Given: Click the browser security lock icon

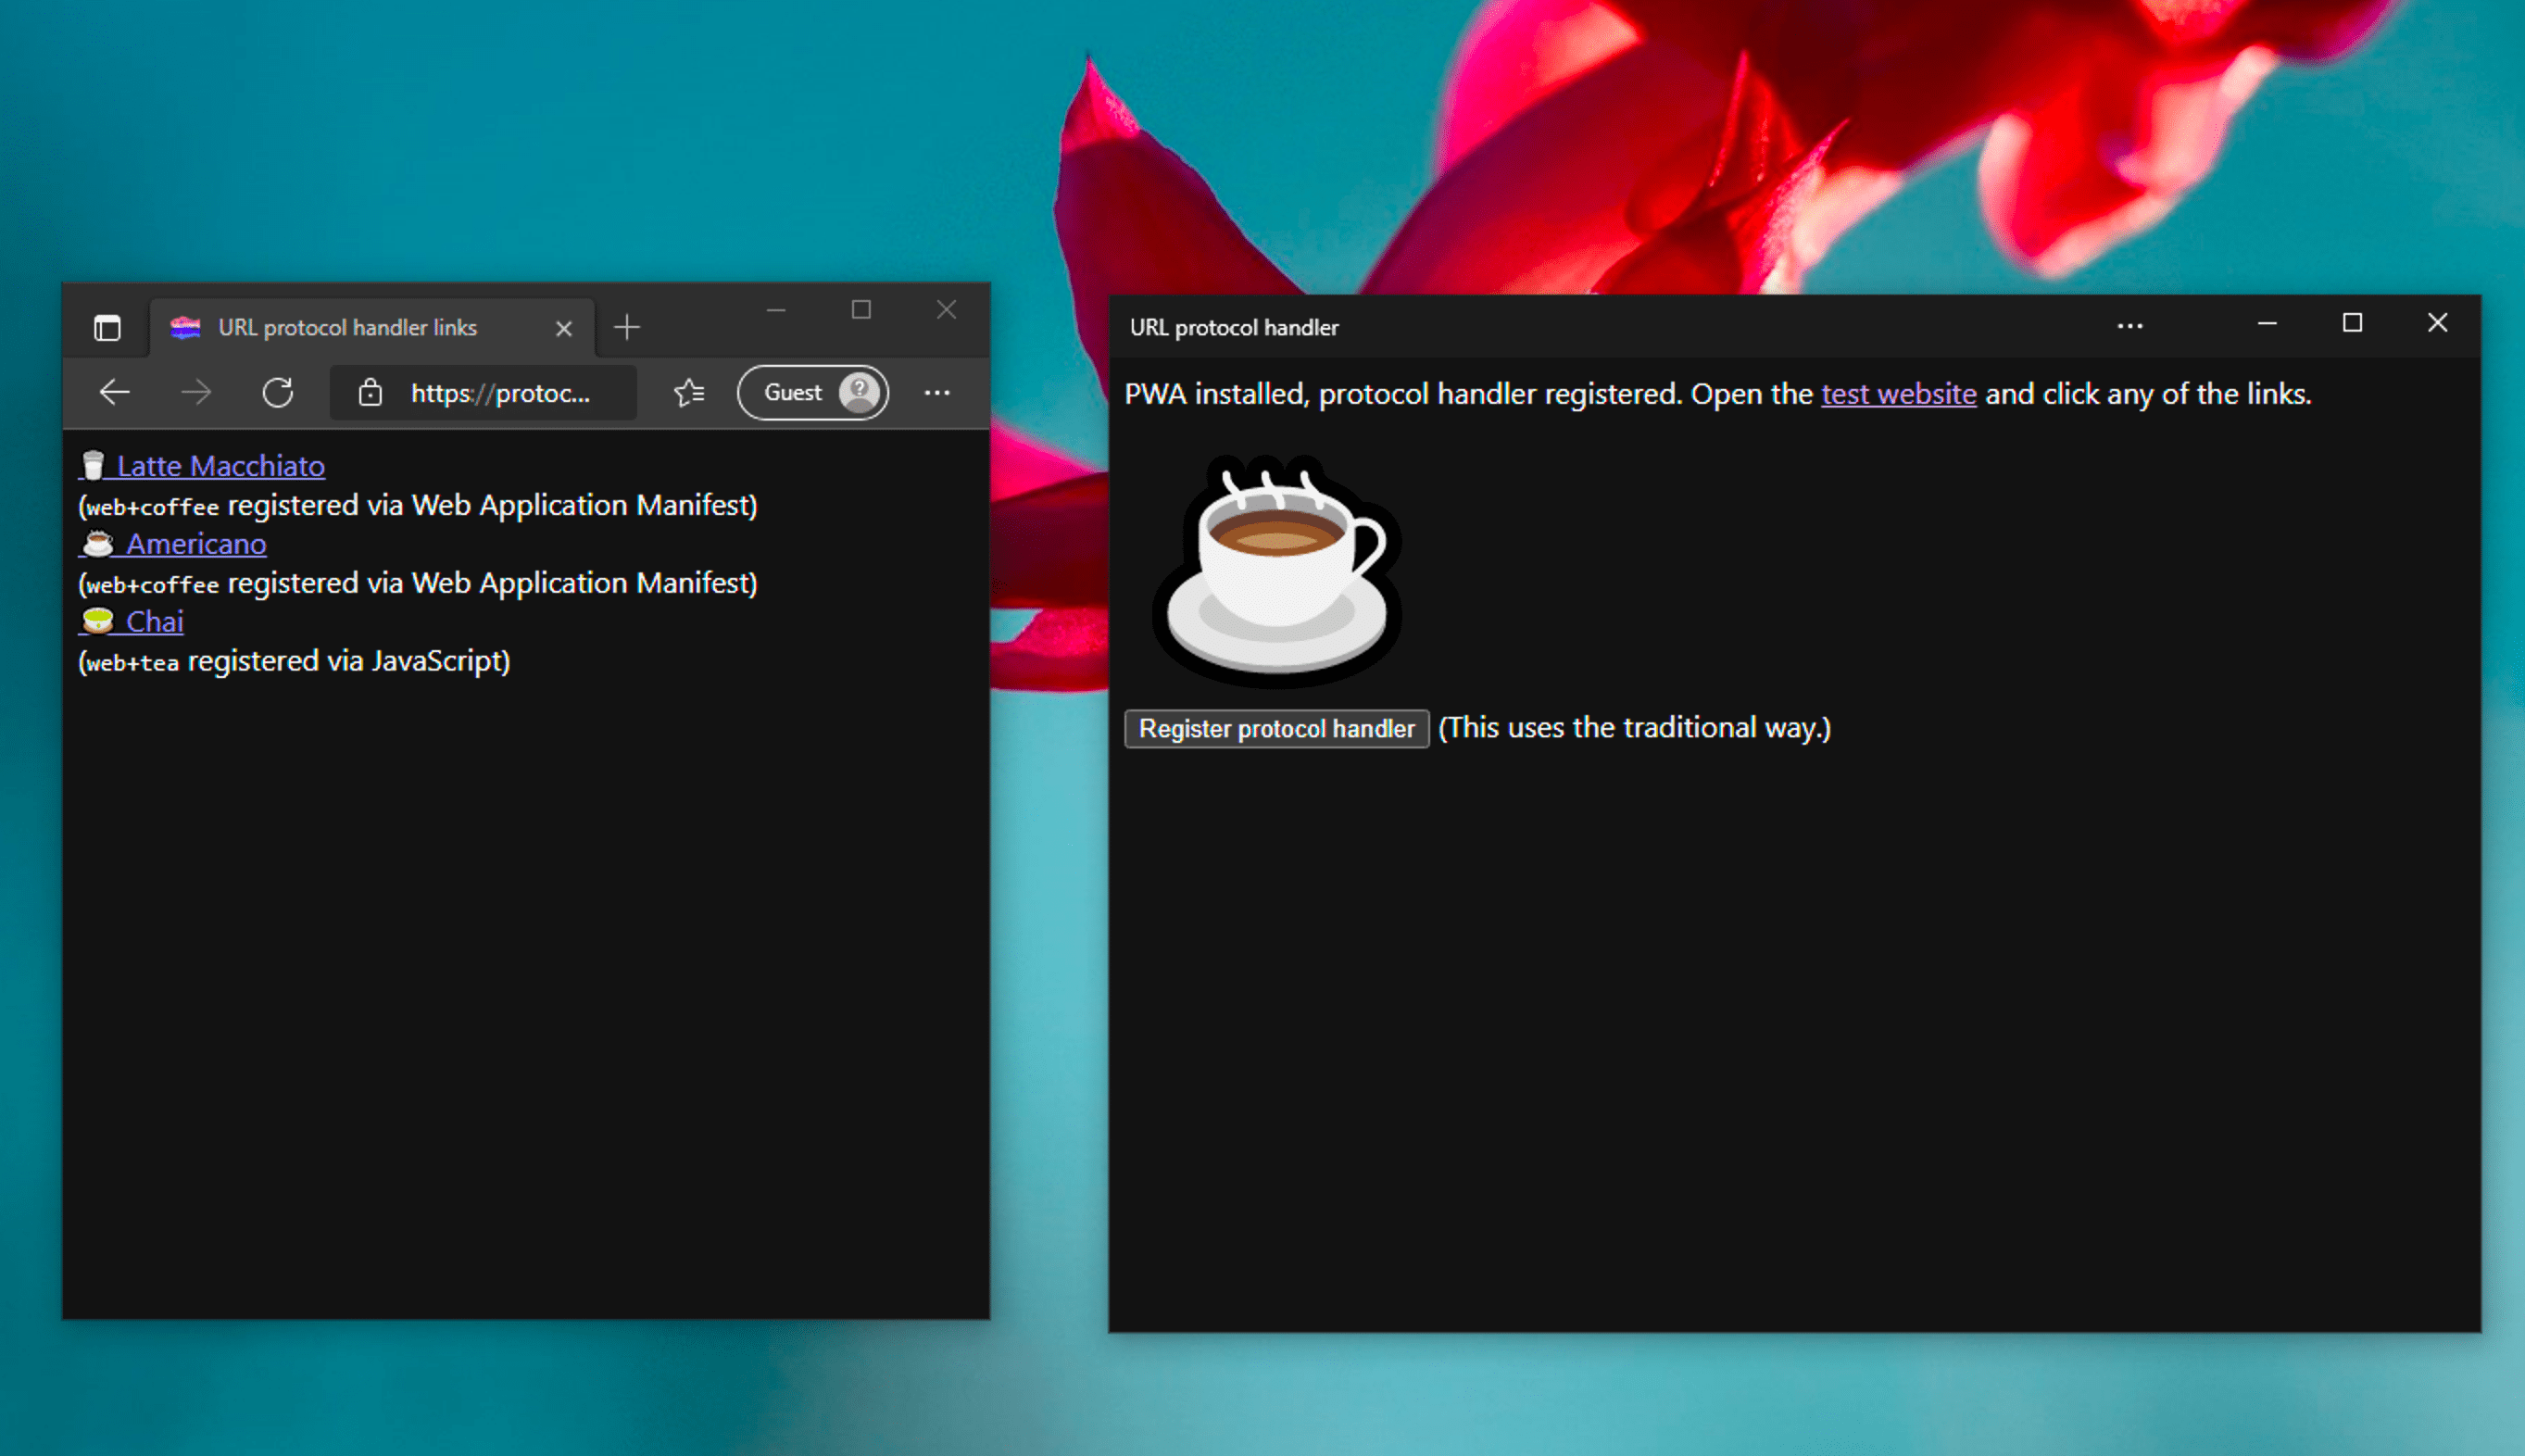Looking at the screenshot, I should (370, 392).
